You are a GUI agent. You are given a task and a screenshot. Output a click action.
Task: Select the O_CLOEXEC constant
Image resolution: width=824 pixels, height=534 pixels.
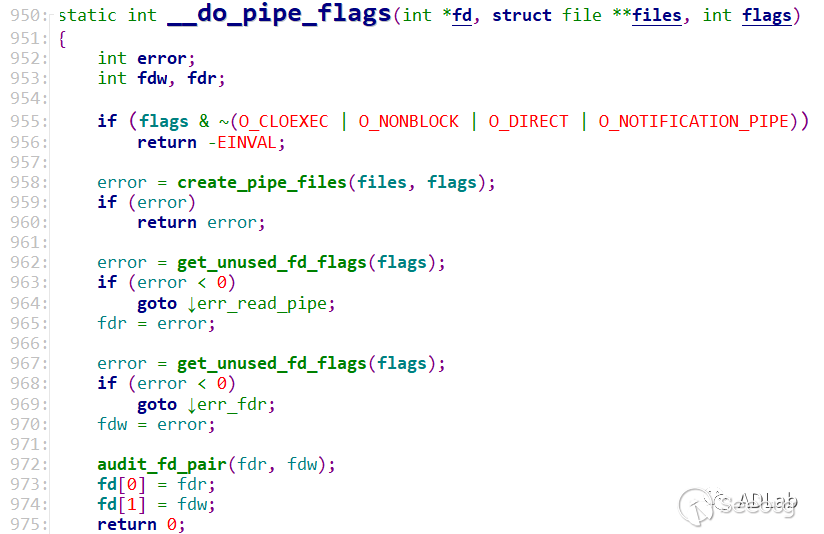[x=283, y=121]
